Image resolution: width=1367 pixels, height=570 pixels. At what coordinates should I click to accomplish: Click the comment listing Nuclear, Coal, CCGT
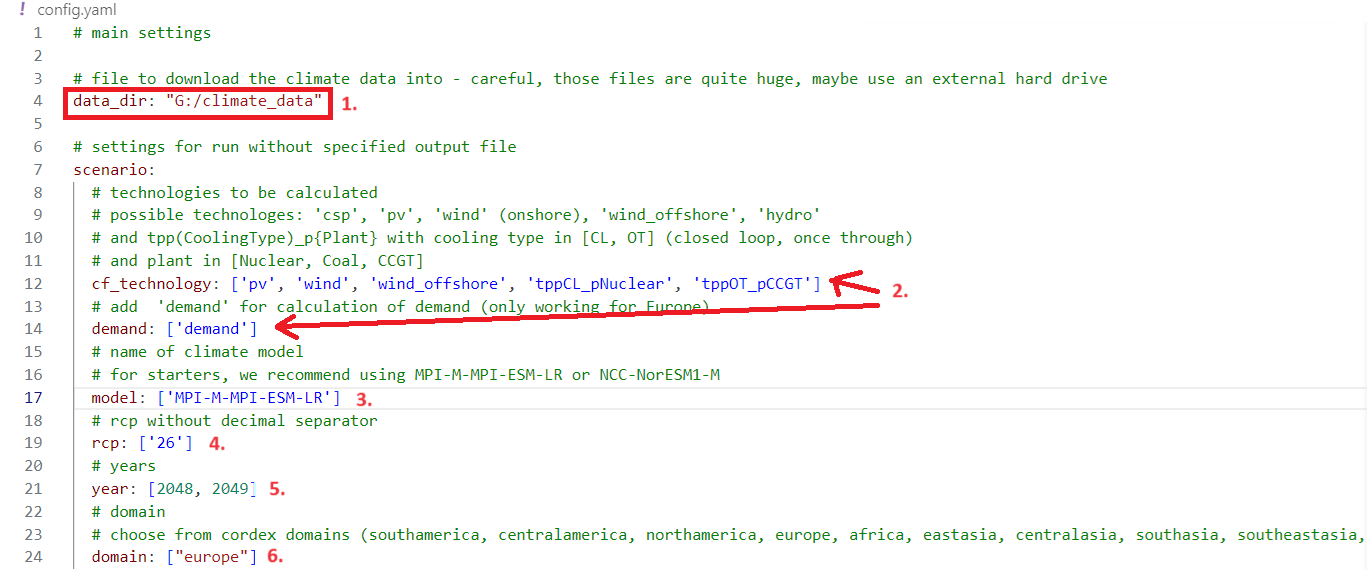coord(257,261)
